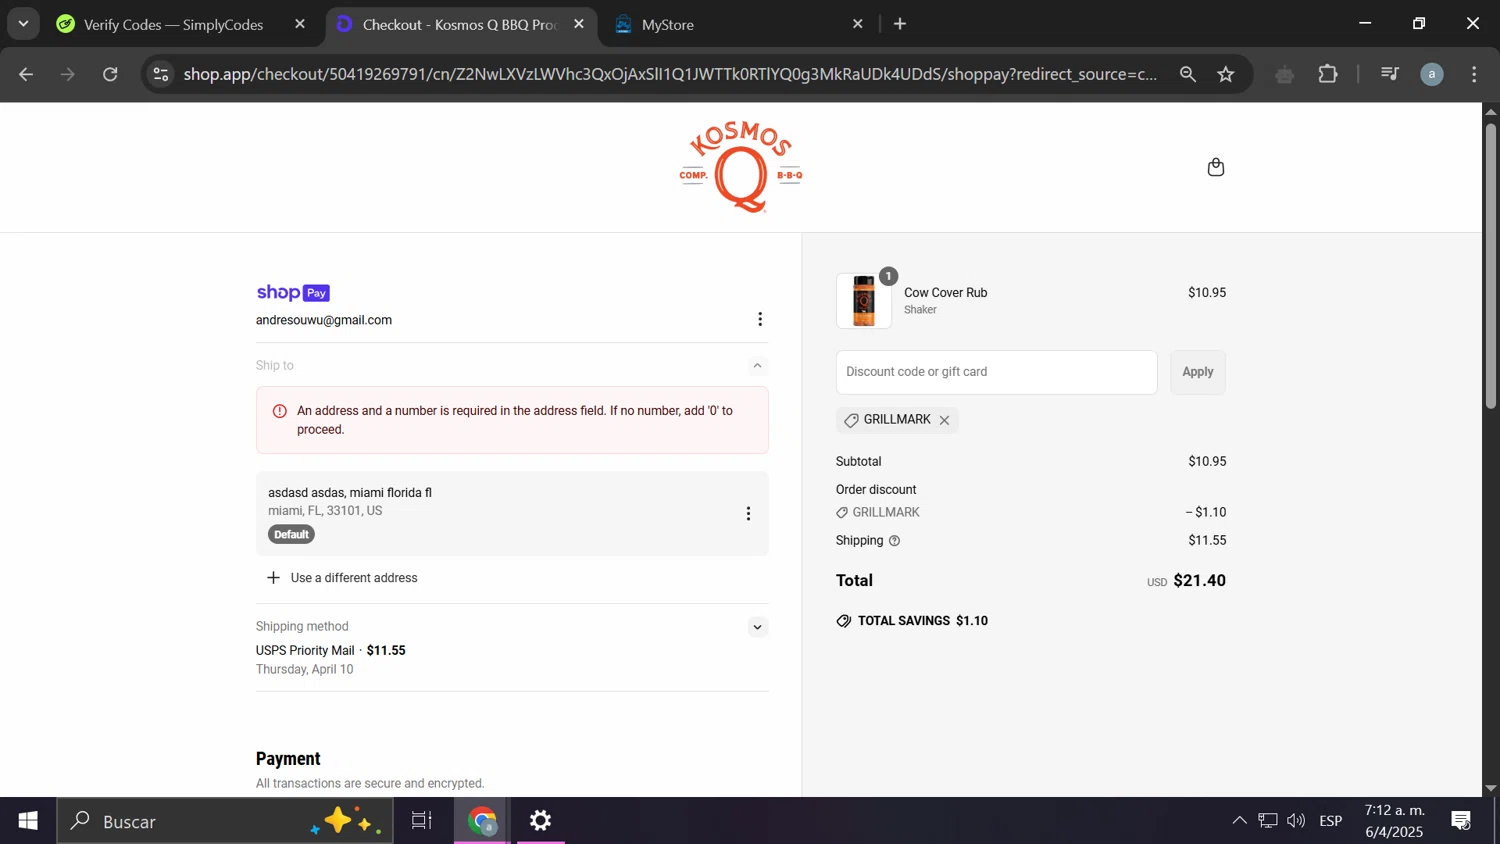
Task: Remove the GRILLMARK discount tag
Action: click(x=944, y=420)
